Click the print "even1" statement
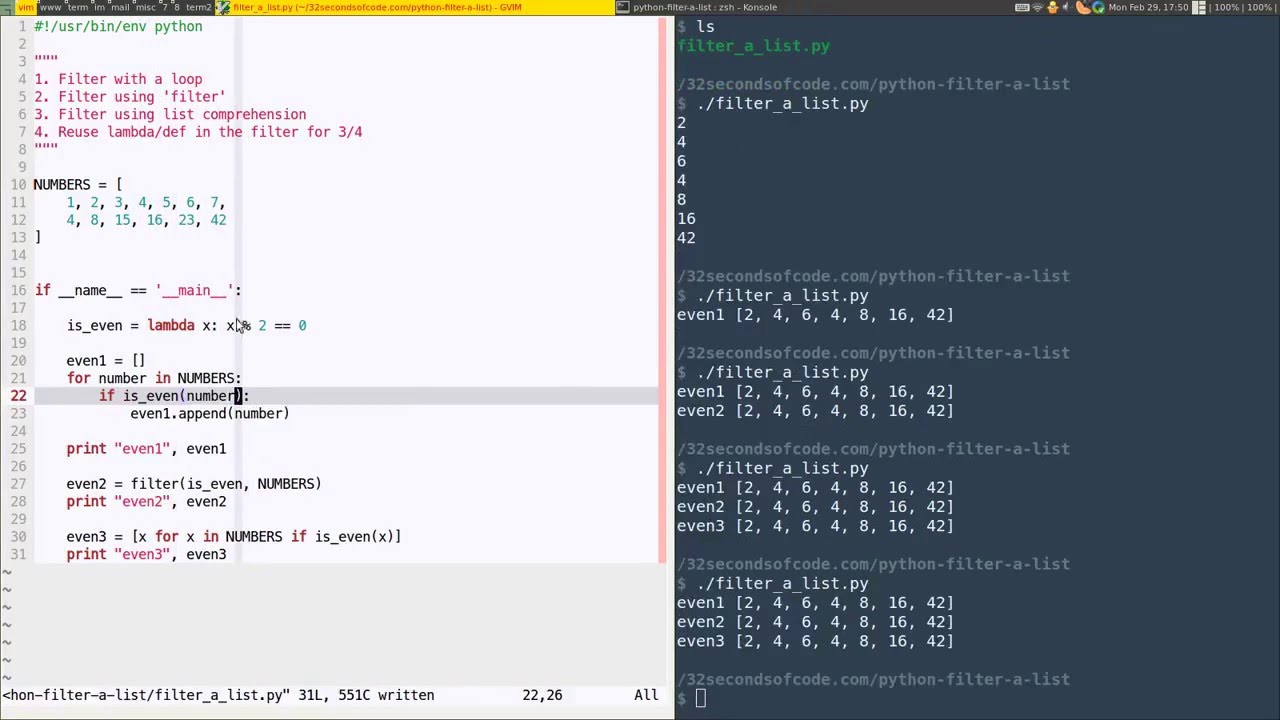 coord(146,449)
